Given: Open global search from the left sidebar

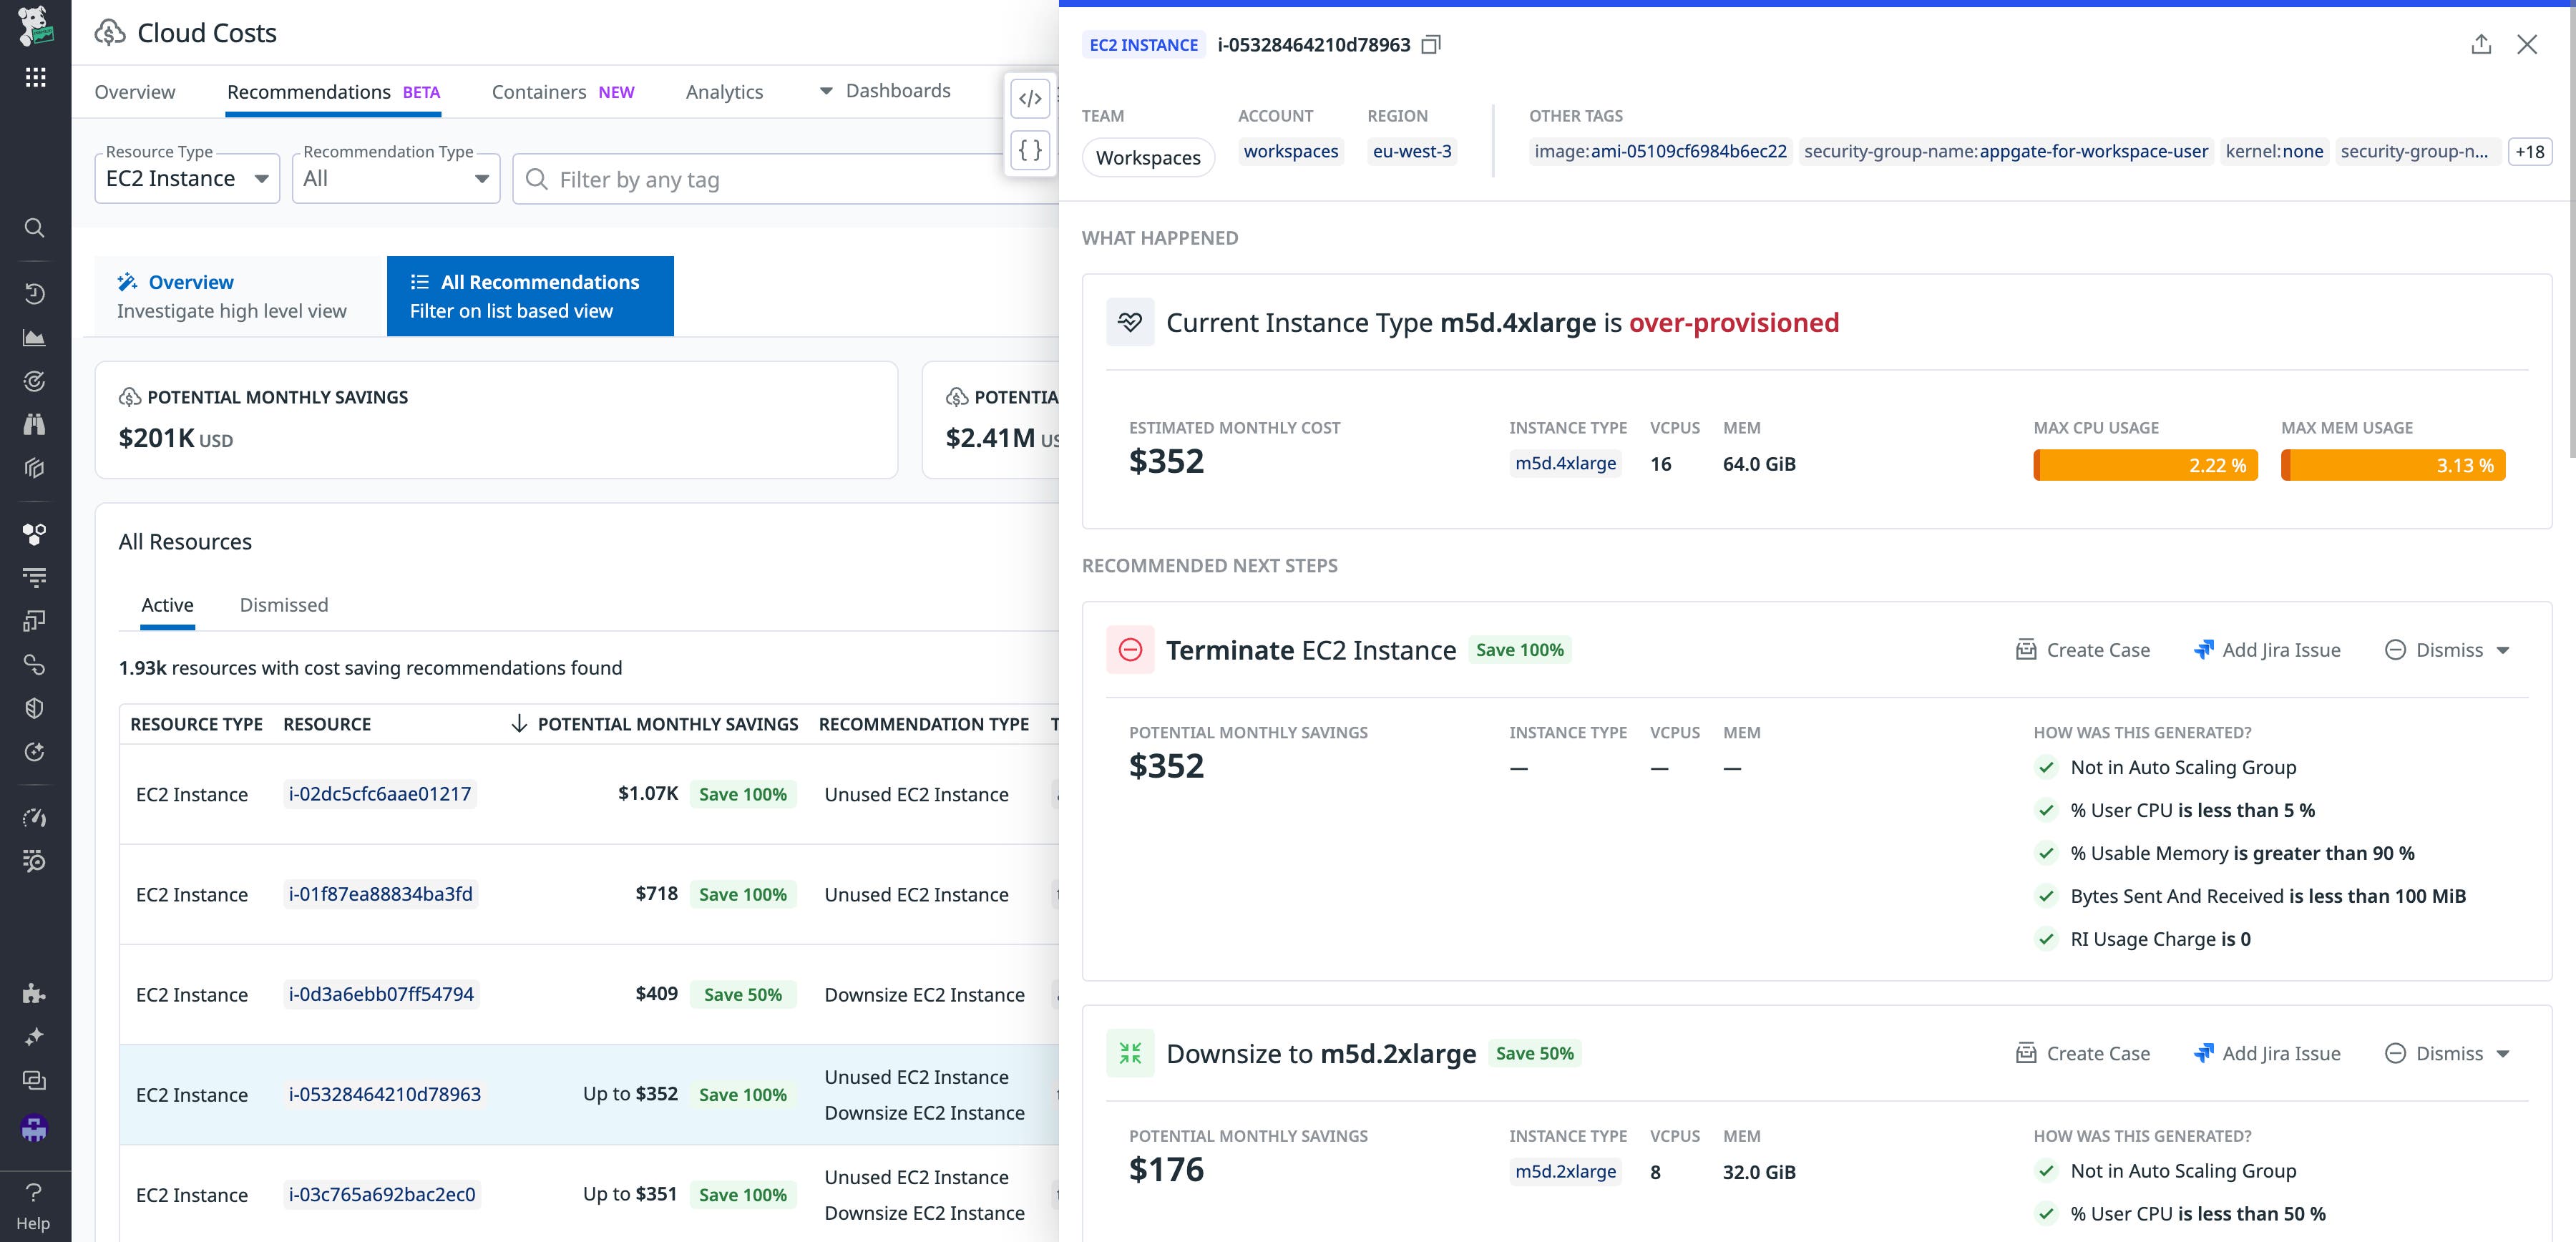Looking at the screenshot, I should point(35,228).
